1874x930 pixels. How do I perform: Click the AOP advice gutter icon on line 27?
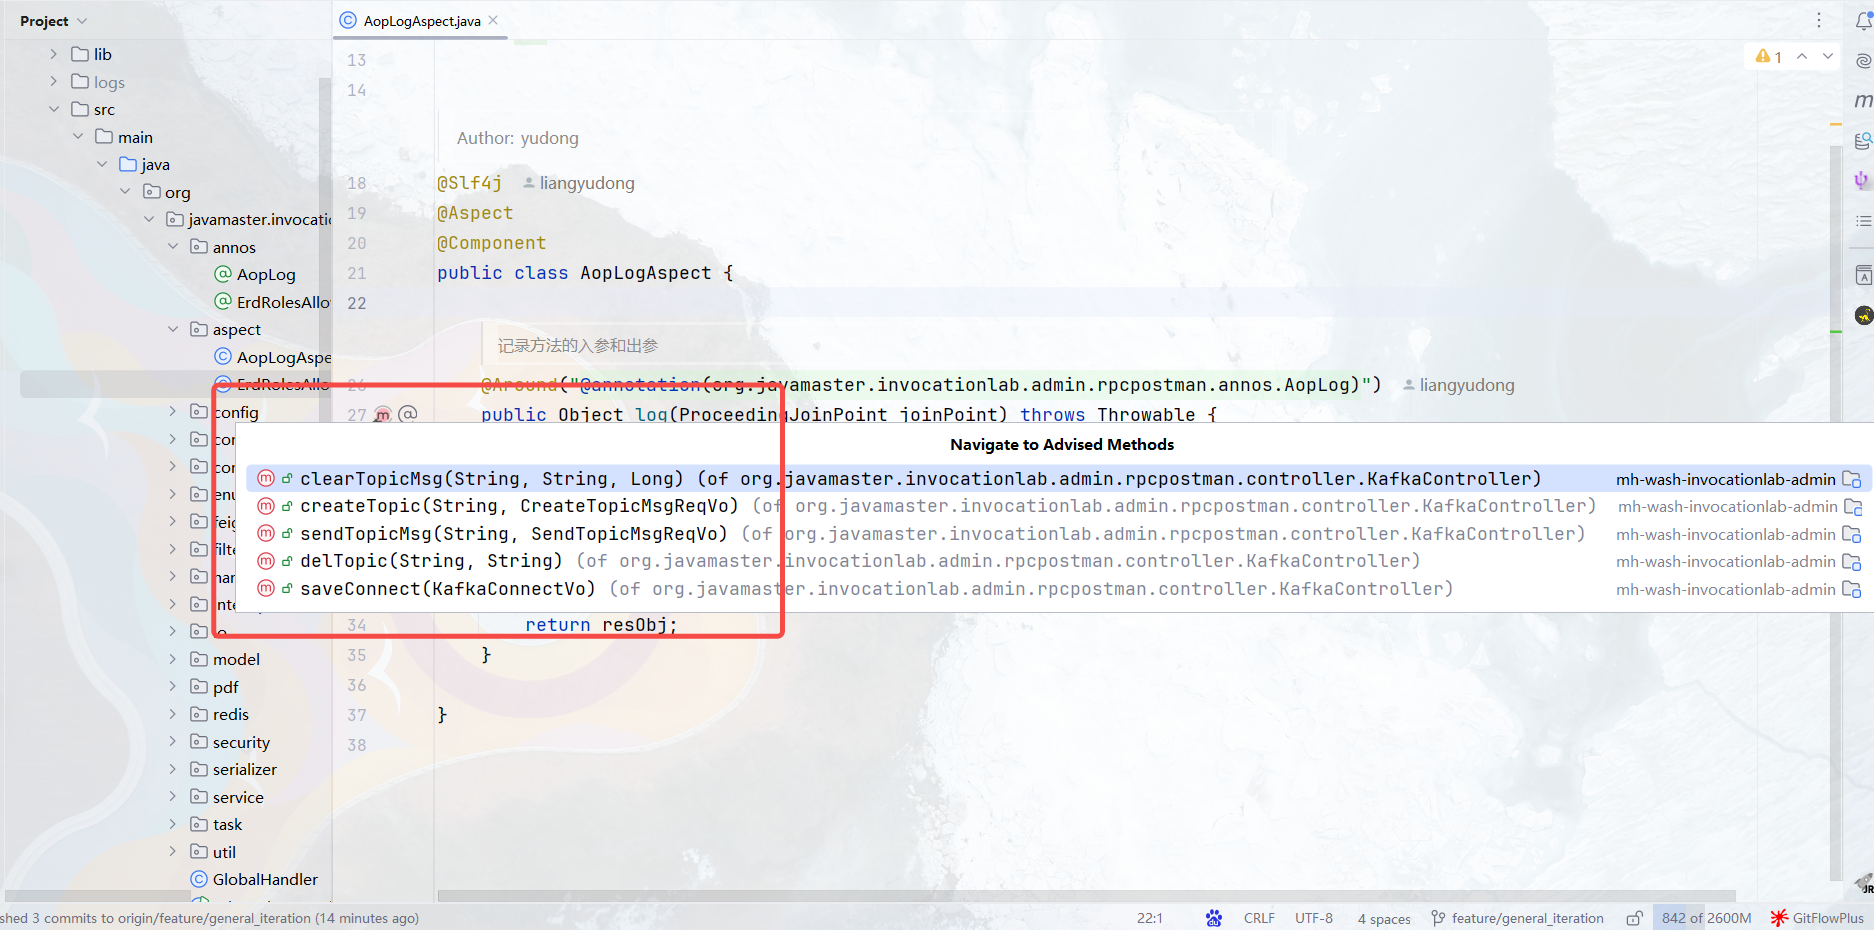point(382,414)
